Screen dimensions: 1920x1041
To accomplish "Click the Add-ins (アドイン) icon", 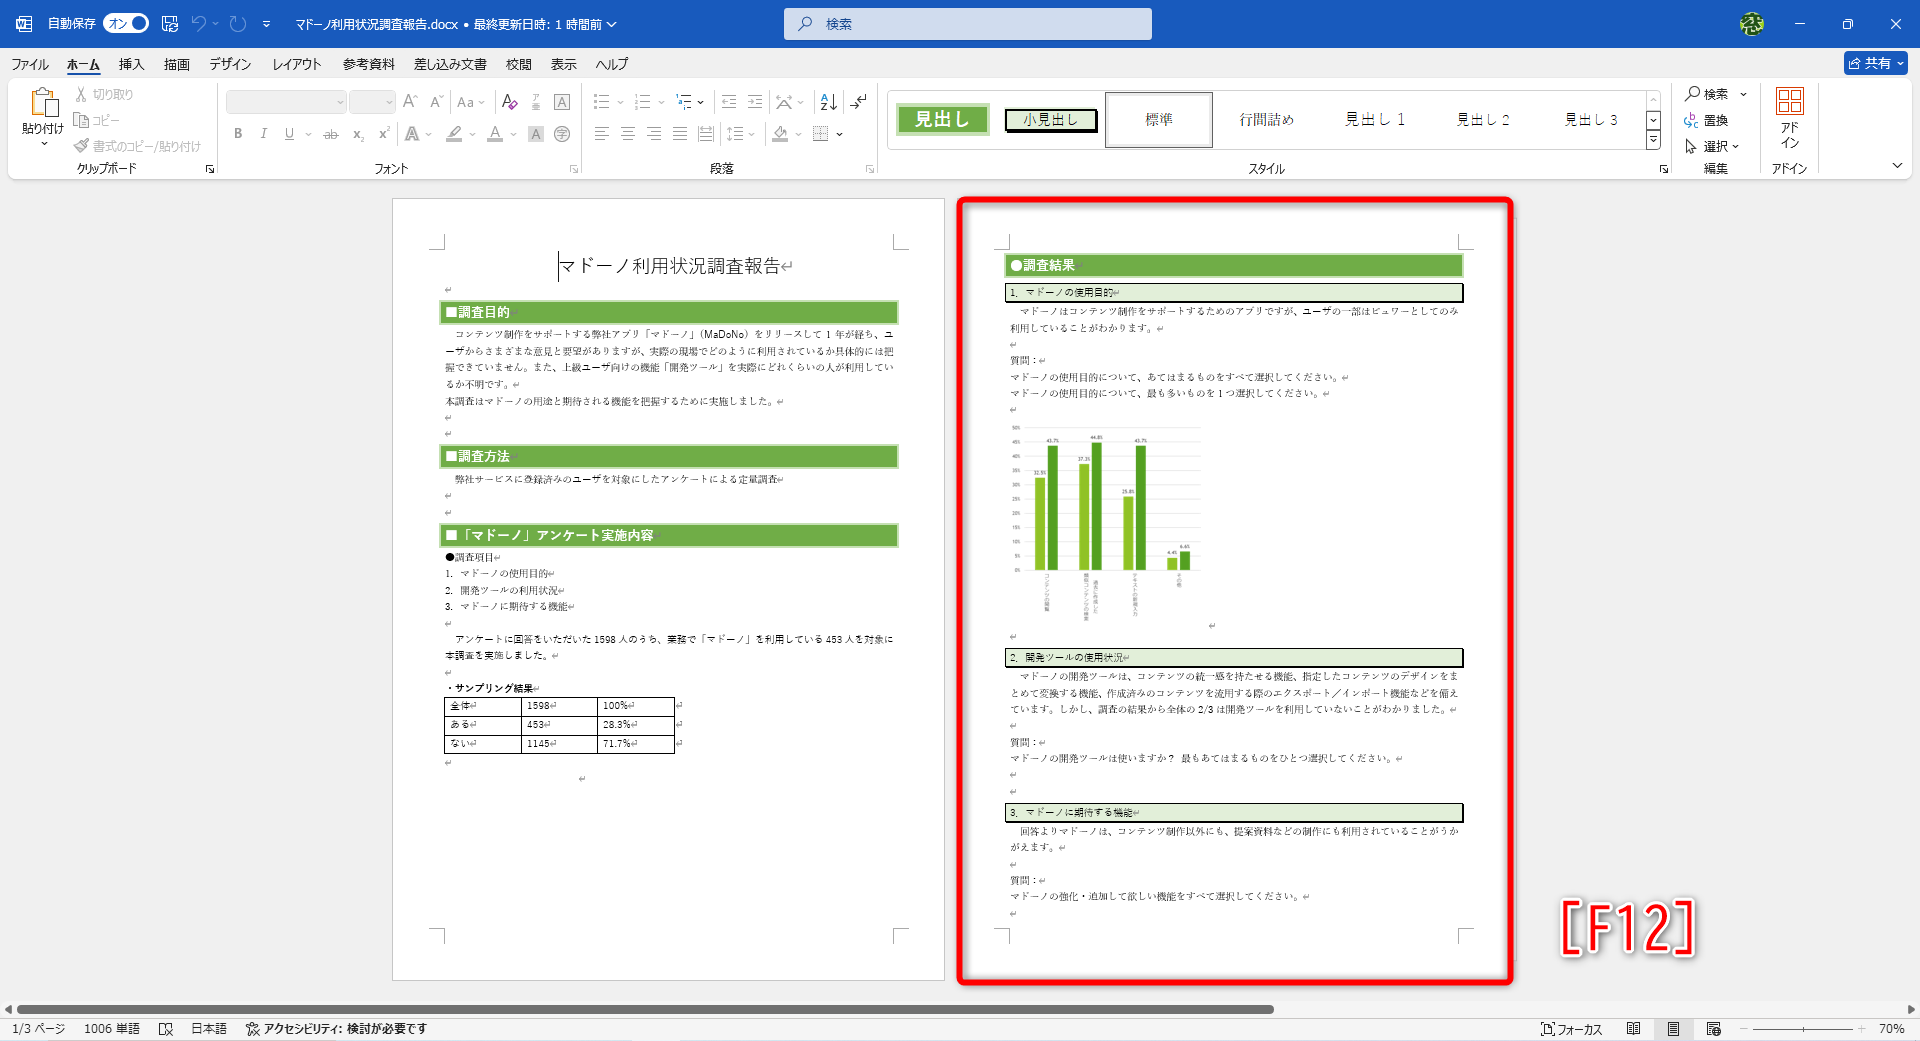I will click(x=1789, y=113).
